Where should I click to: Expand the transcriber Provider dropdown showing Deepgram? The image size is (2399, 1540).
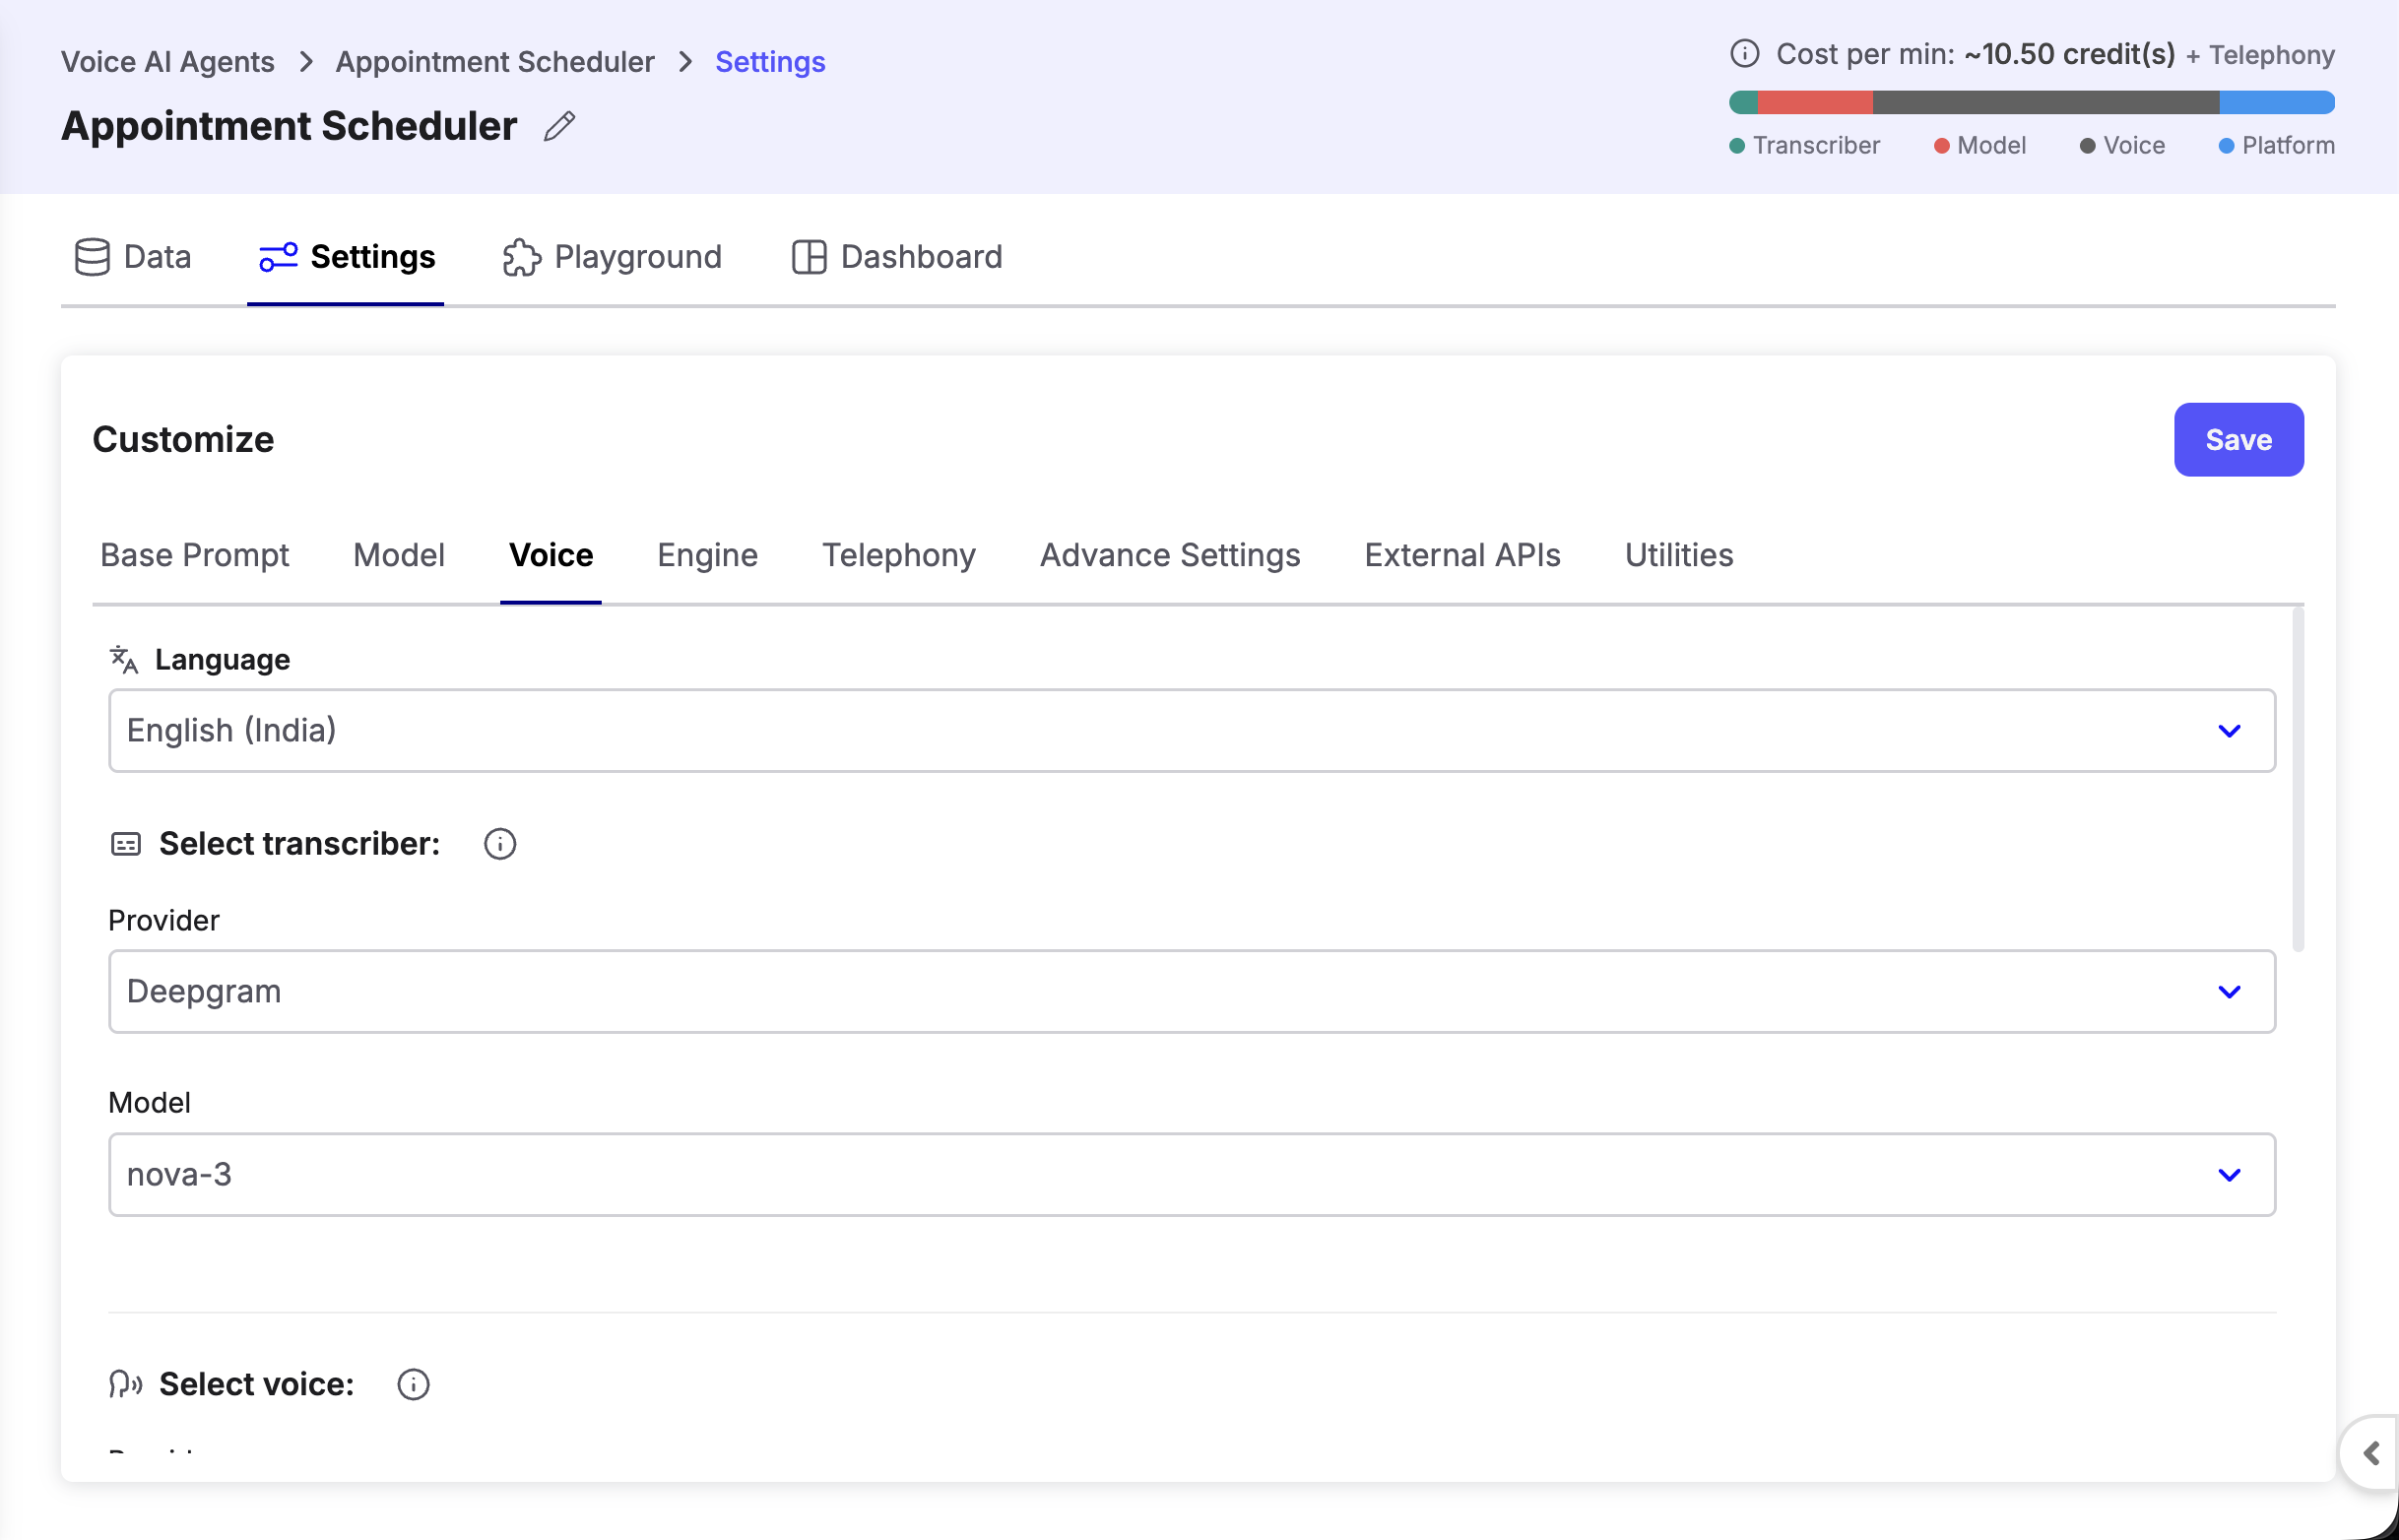[x=1191, y=991]
